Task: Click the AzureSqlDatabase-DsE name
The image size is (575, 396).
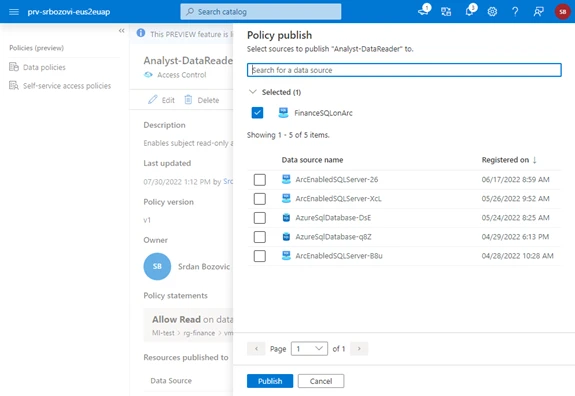Action: click(x=333, y=217)
